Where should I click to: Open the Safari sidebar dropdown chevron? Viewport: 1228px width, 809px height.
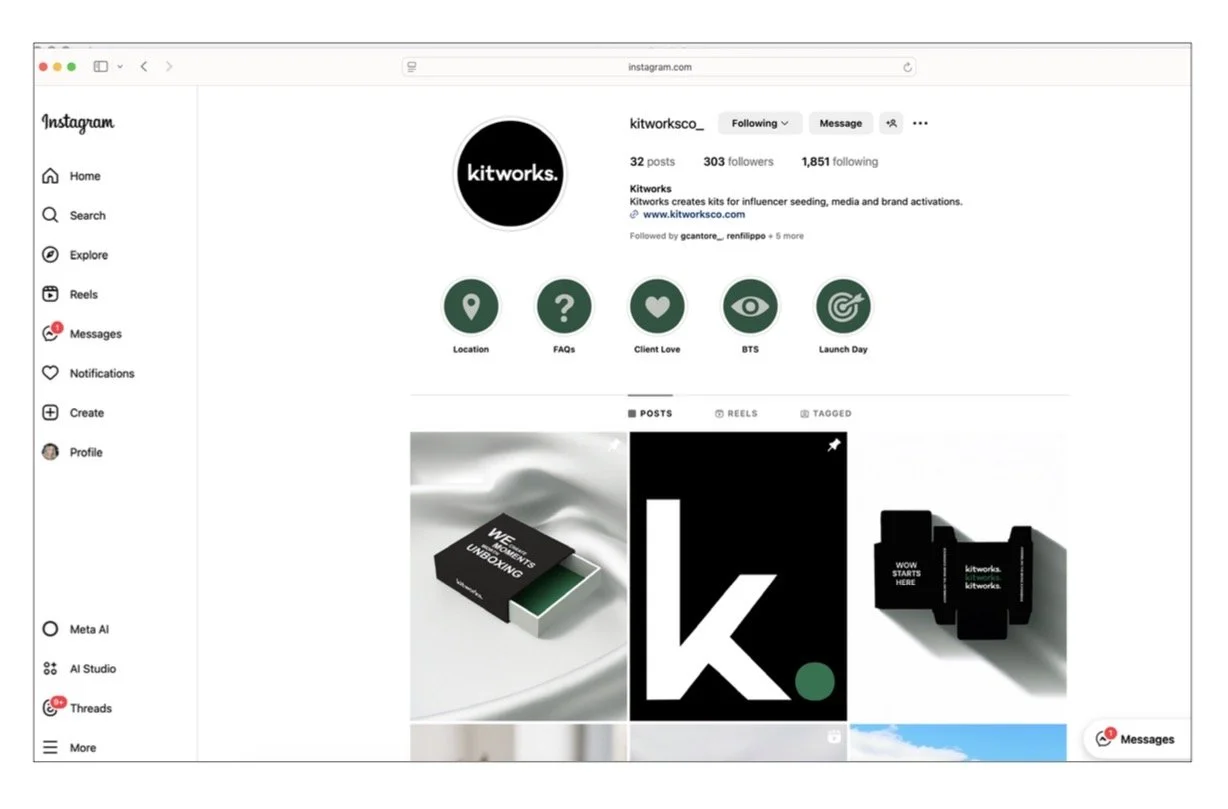pyautogui.click(x=120, y=66)
